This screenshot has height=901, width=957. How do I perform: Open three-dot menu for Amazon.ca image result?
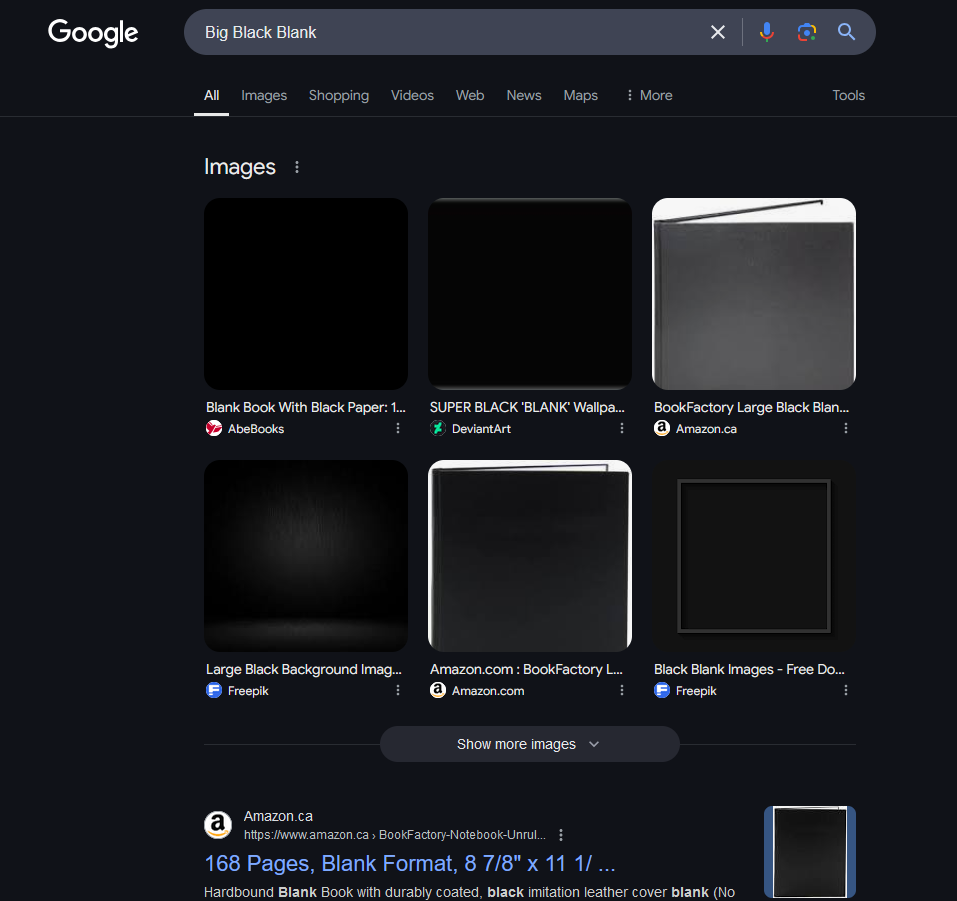pyautogui.click(x=846, y=429)
